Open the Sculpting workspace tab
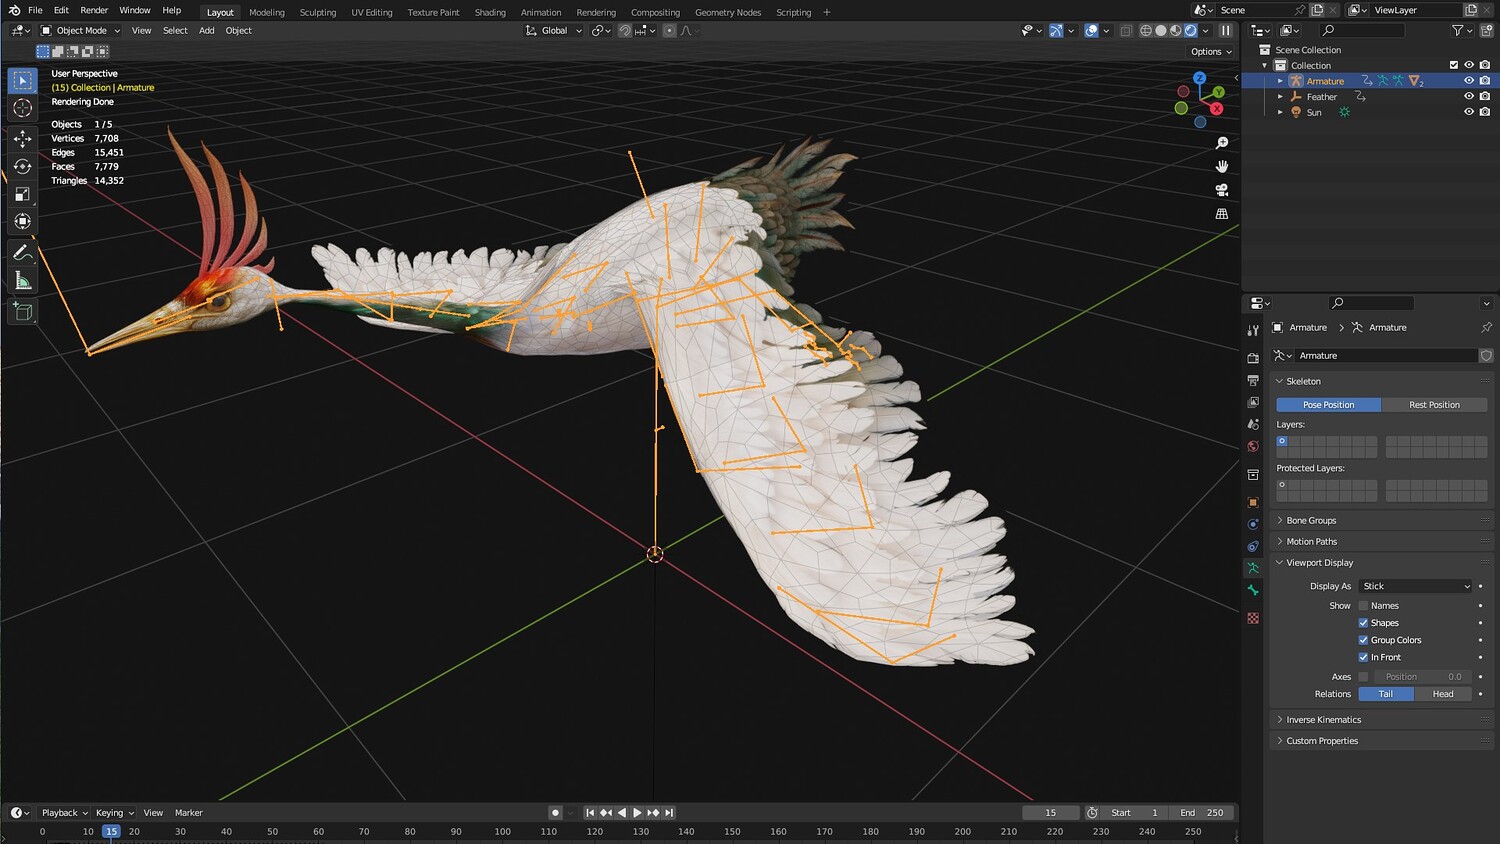 click(317, 12)
